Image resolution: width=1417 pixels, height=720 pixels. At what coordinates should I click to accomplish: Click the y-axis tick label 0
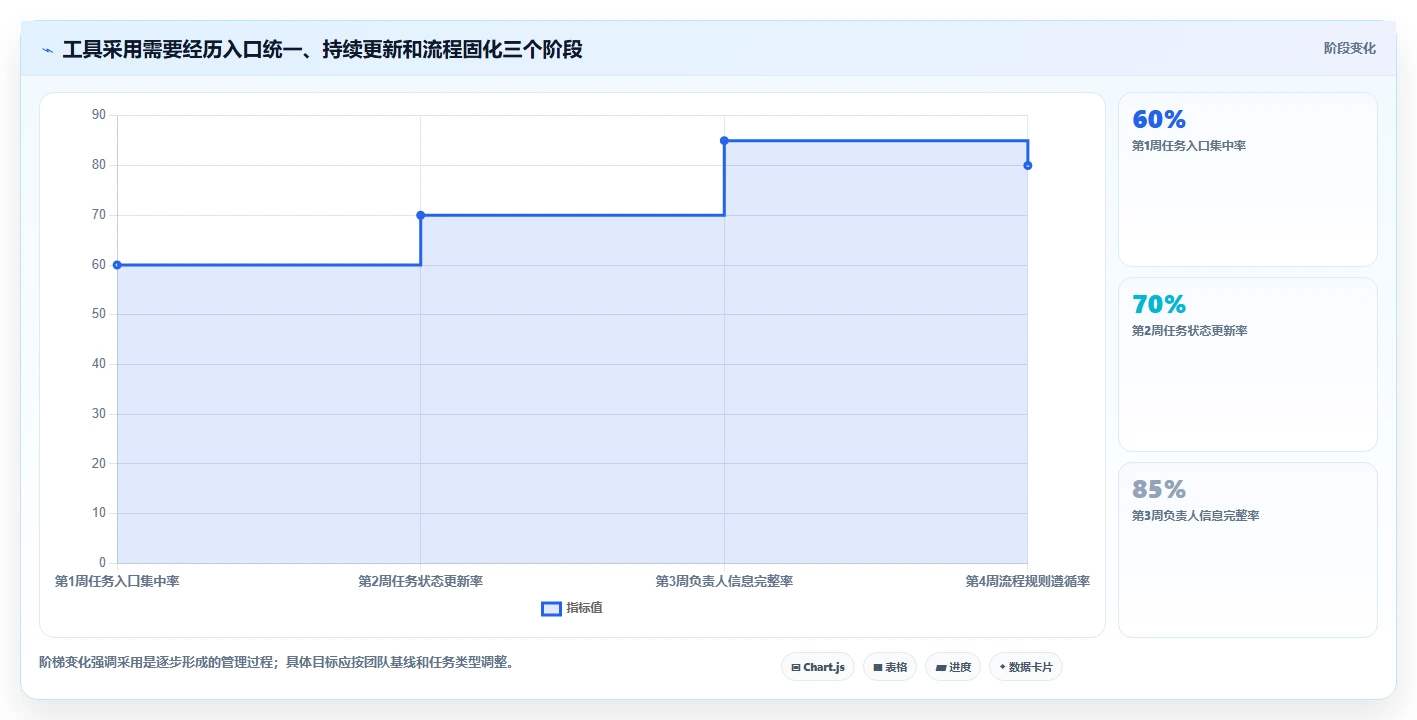click(102, 563)
